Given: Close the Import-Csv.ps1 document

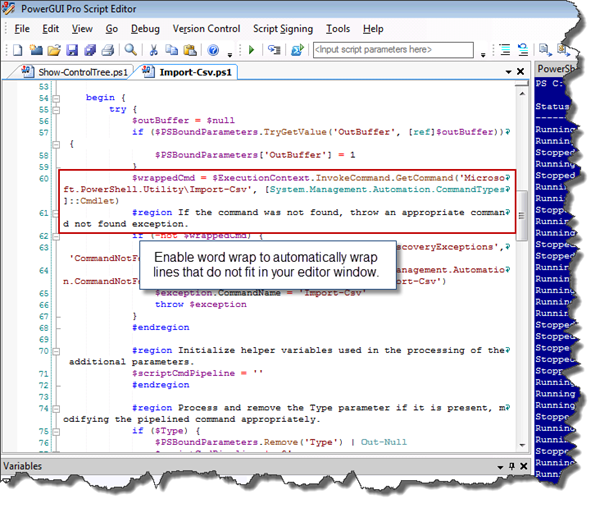Looking at the screenshot, I should click(520, 71).
